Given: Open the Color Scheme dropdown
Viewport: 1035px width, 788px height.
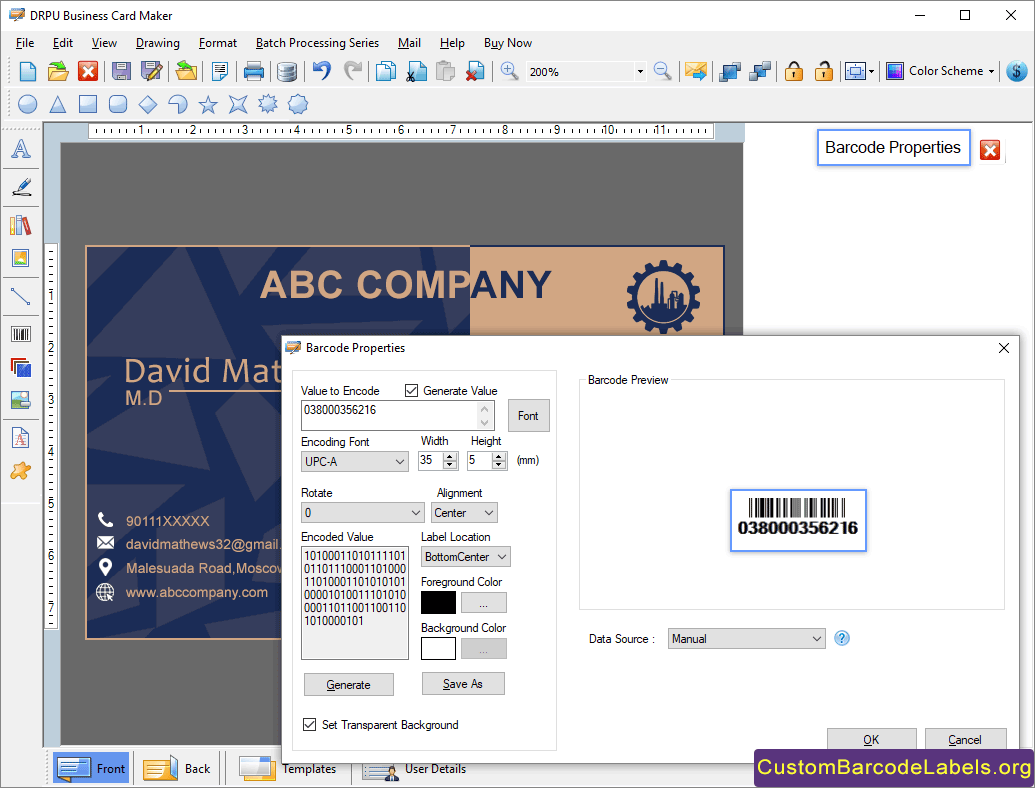Looking at the screenshot, I should point(941,71).
